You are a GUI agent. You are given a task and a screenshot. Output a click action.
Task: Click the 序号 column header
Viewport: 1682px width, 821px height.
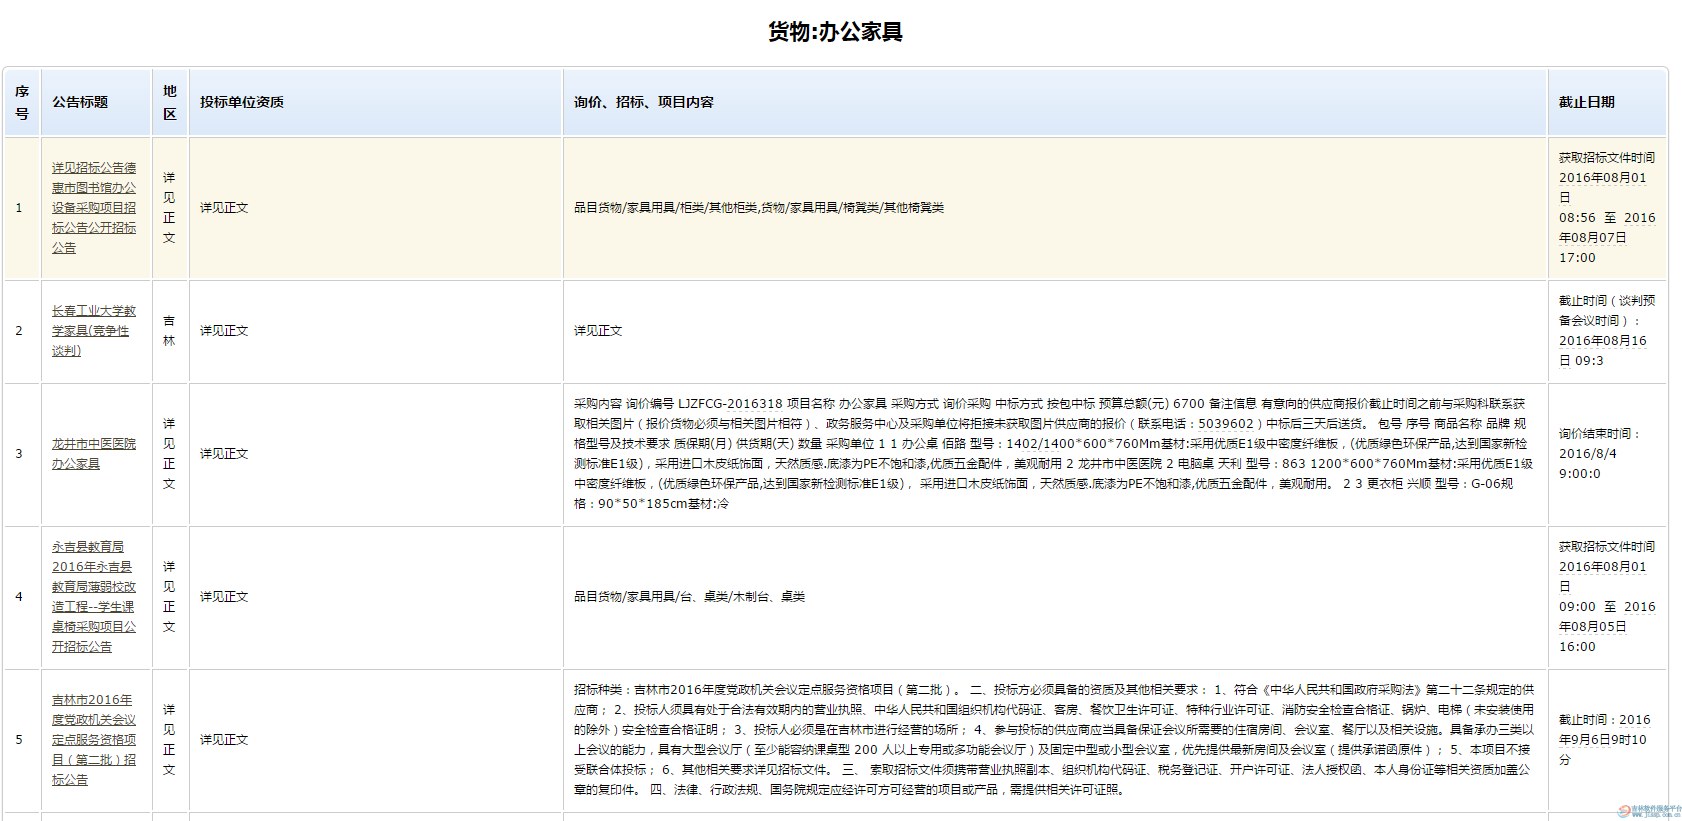tap(21, 102)
